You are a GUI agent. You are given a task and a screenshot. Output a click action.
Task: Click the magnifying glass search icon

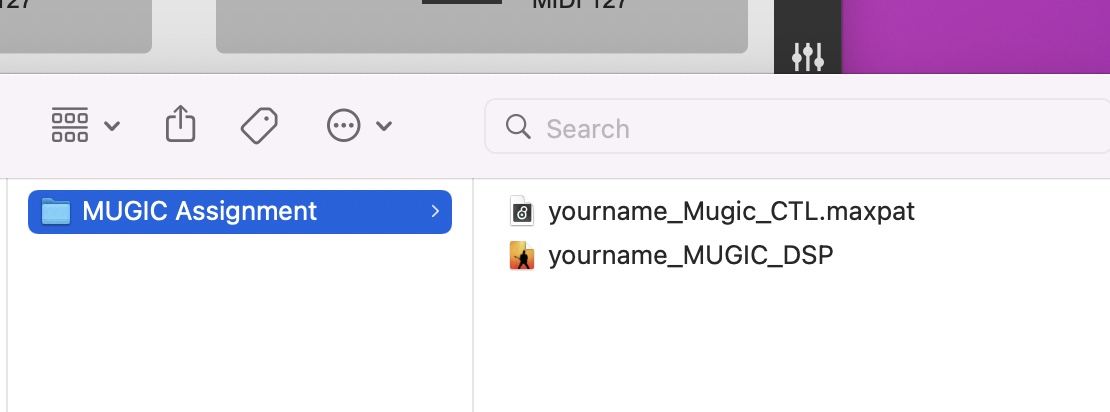coord(518,128)
